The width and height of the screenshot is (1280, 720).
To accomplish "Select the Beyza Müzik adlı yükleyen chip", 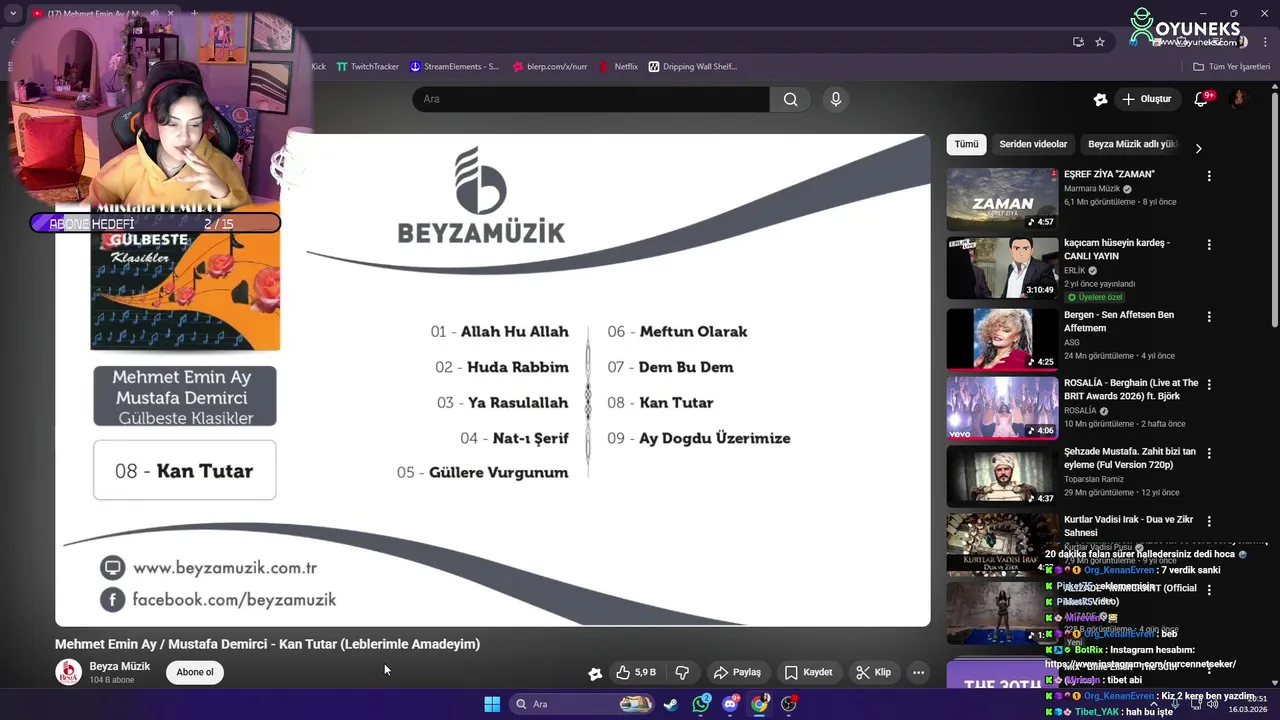I will tap(1132, 144).
